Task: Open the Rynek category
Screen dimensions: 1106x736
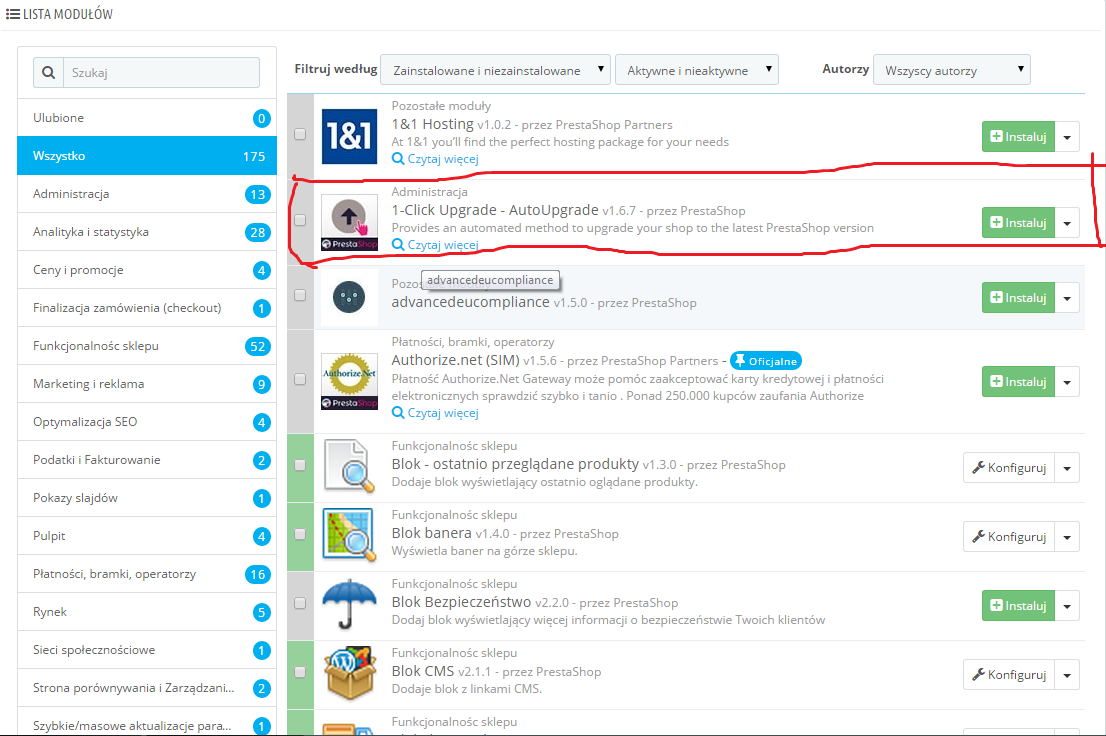Action: pos(147,612)
